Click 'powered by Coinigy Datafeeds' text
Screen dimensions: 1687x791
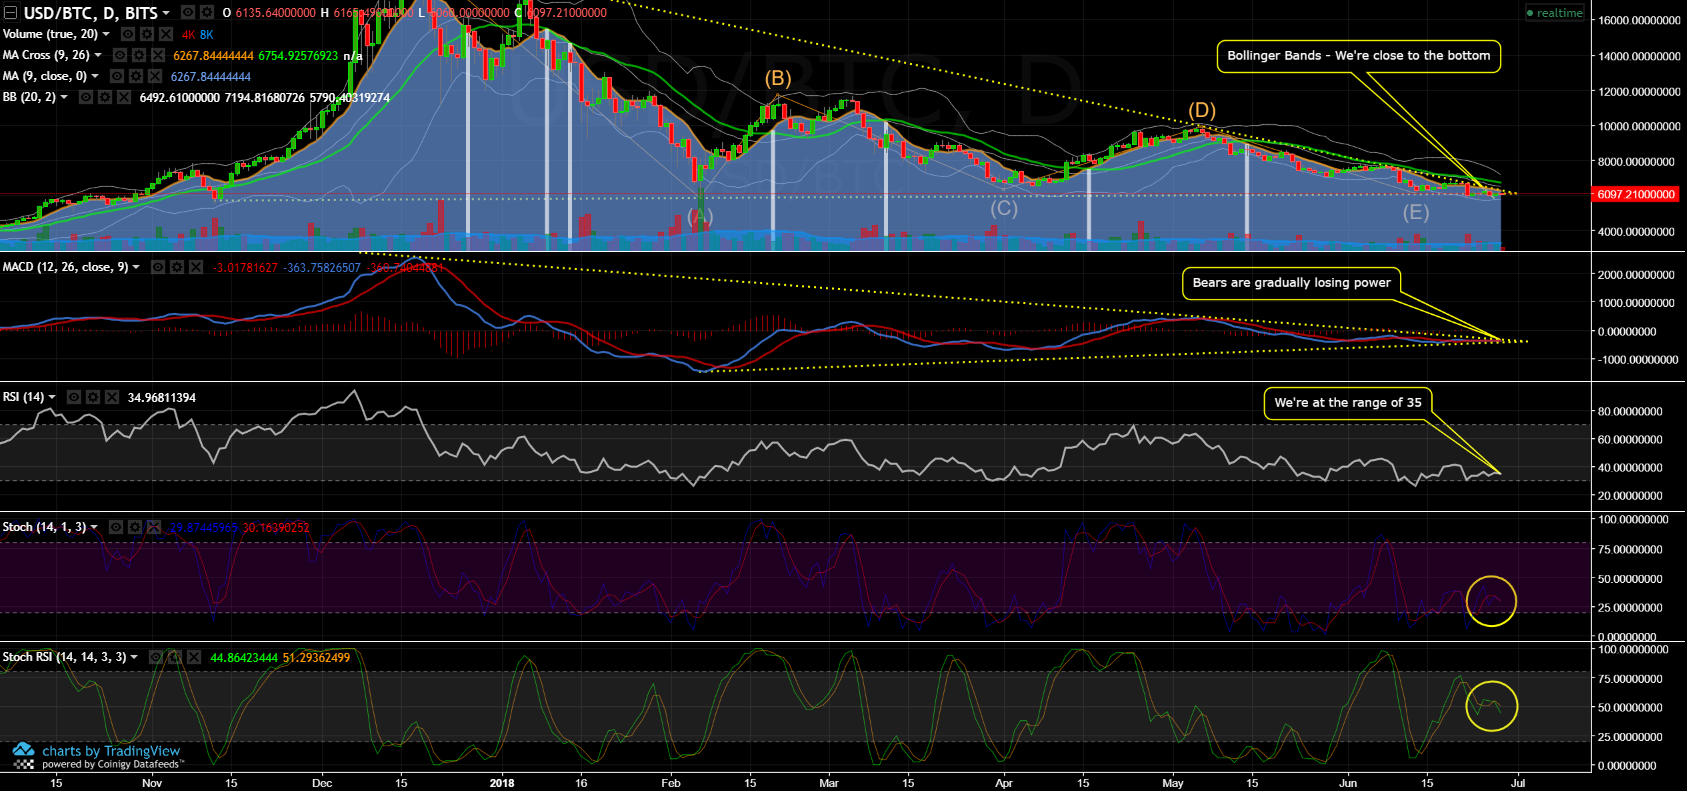tap(112, 765)
